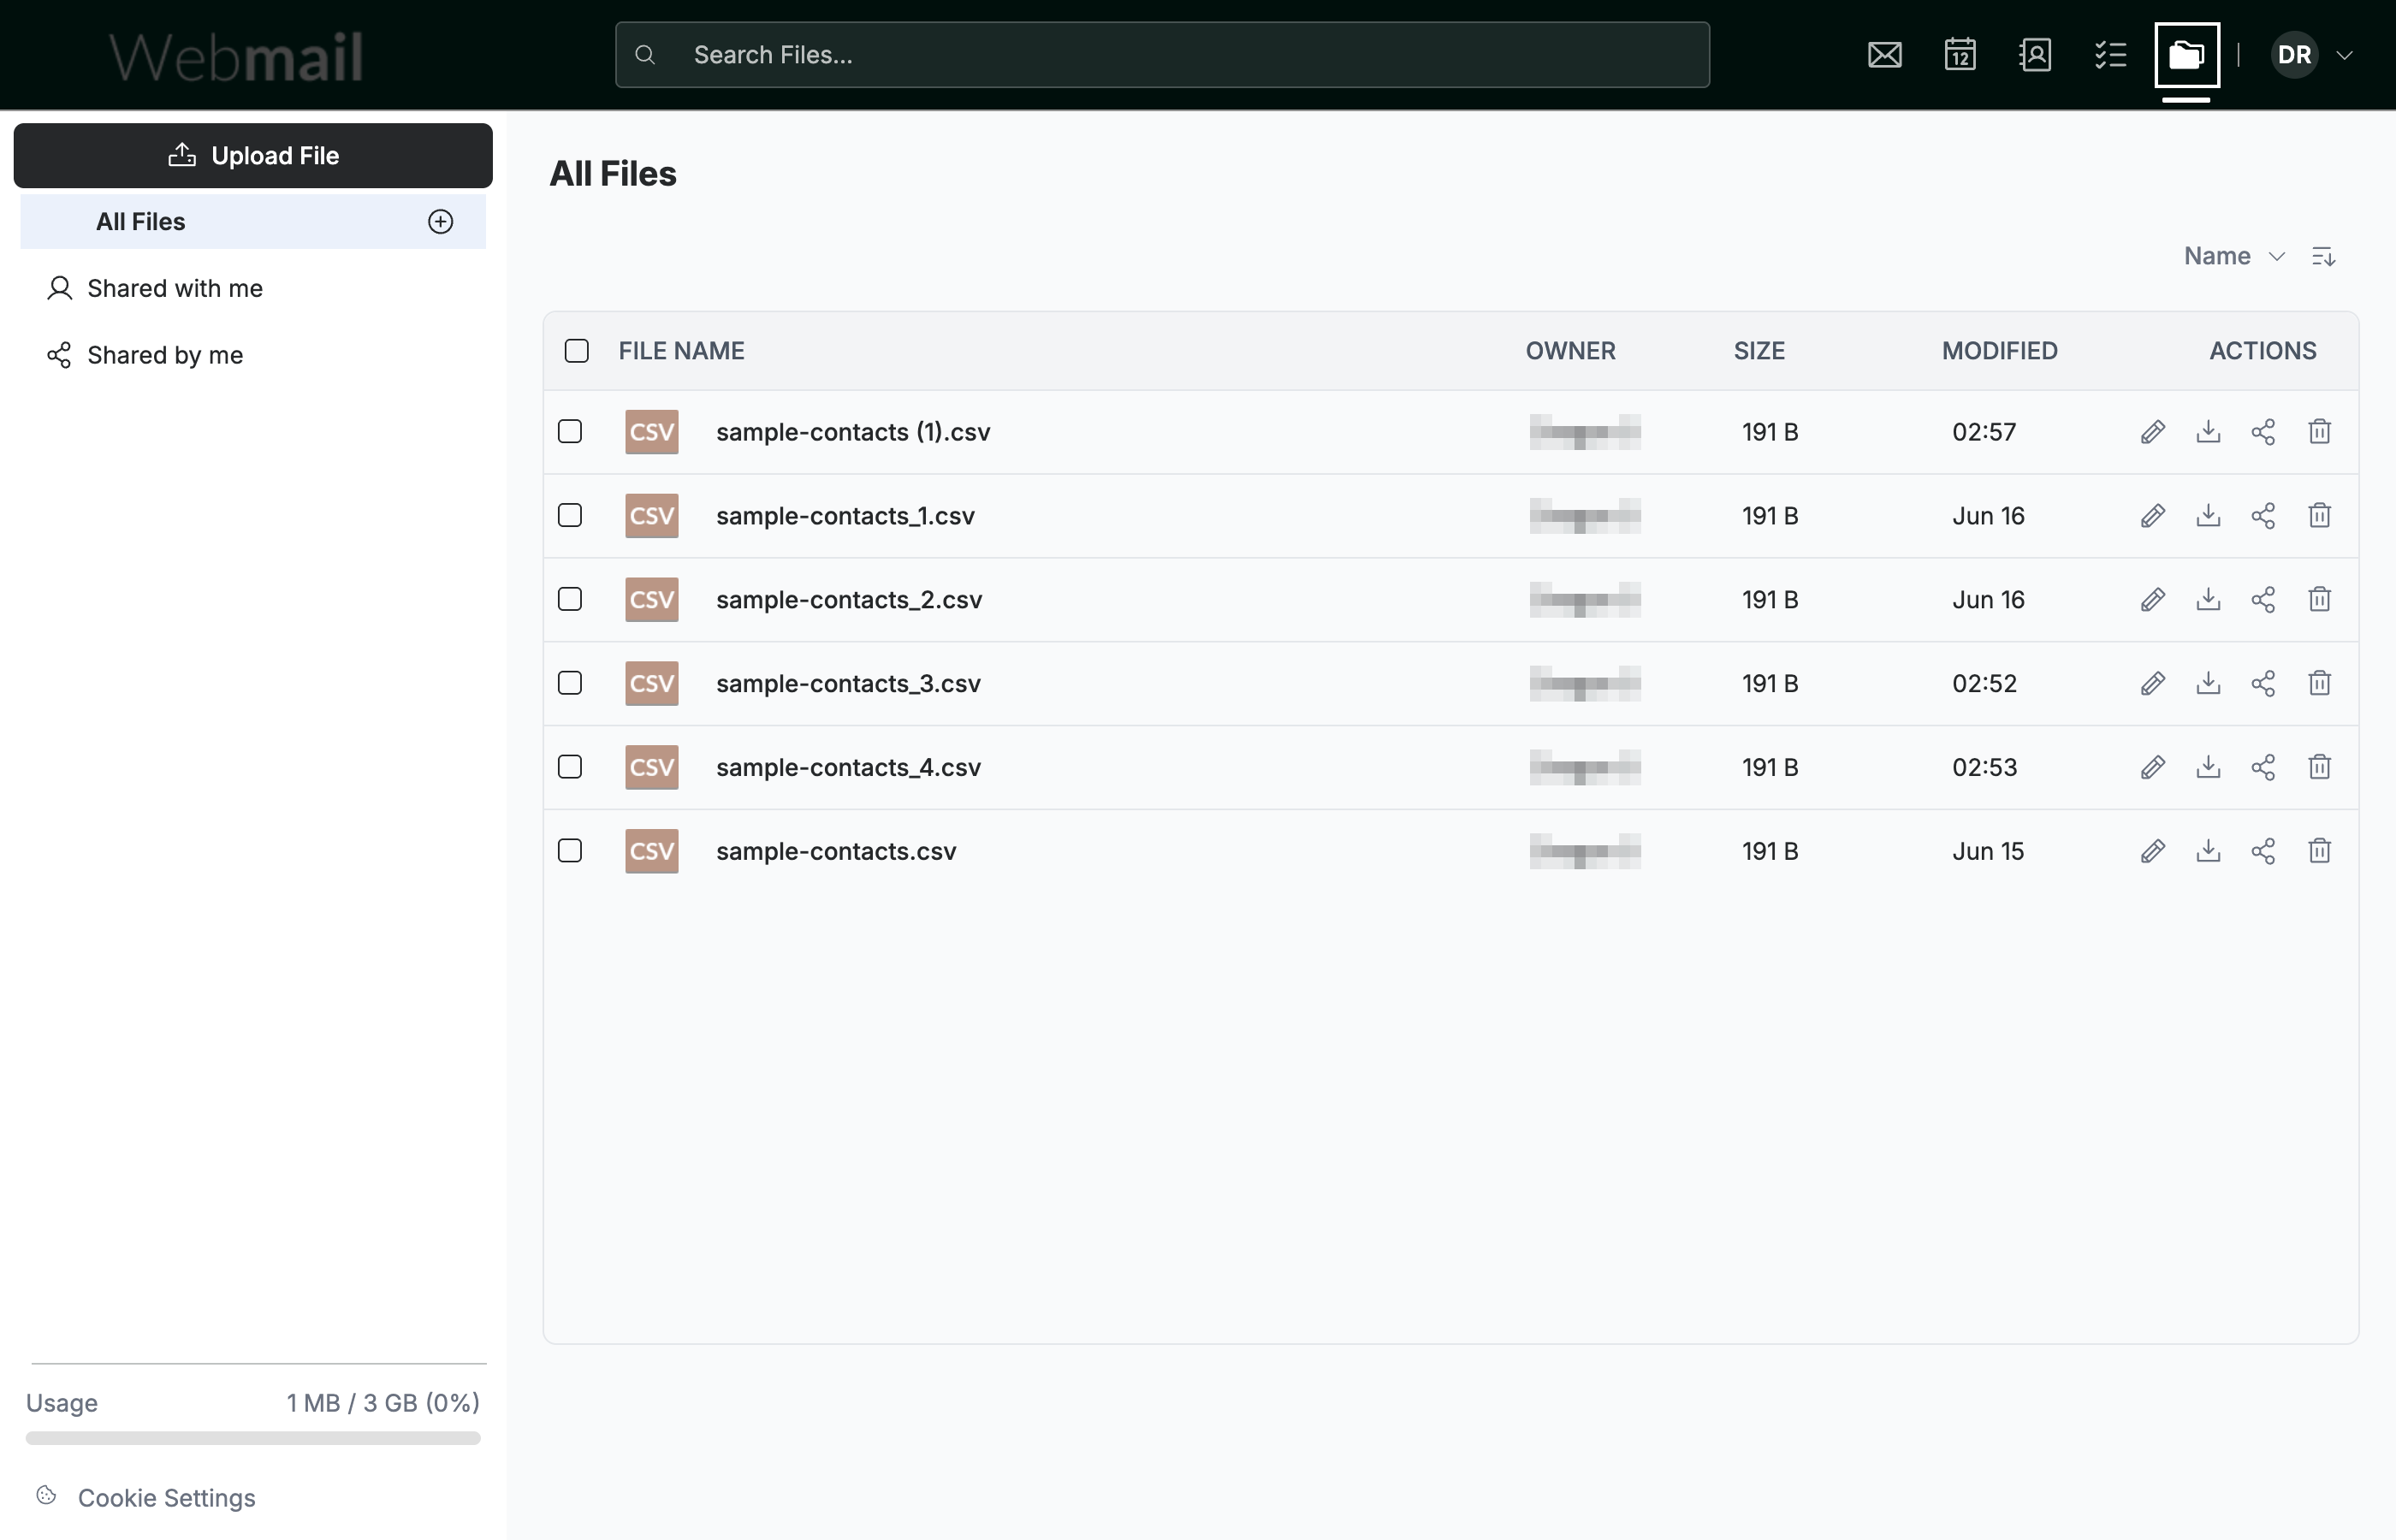Image resolution: width=2396 pixels, height=1540 pixels.
Task: Click the CSV file icon for sample-contacts_3.csv
Action: tap(652, 684)
